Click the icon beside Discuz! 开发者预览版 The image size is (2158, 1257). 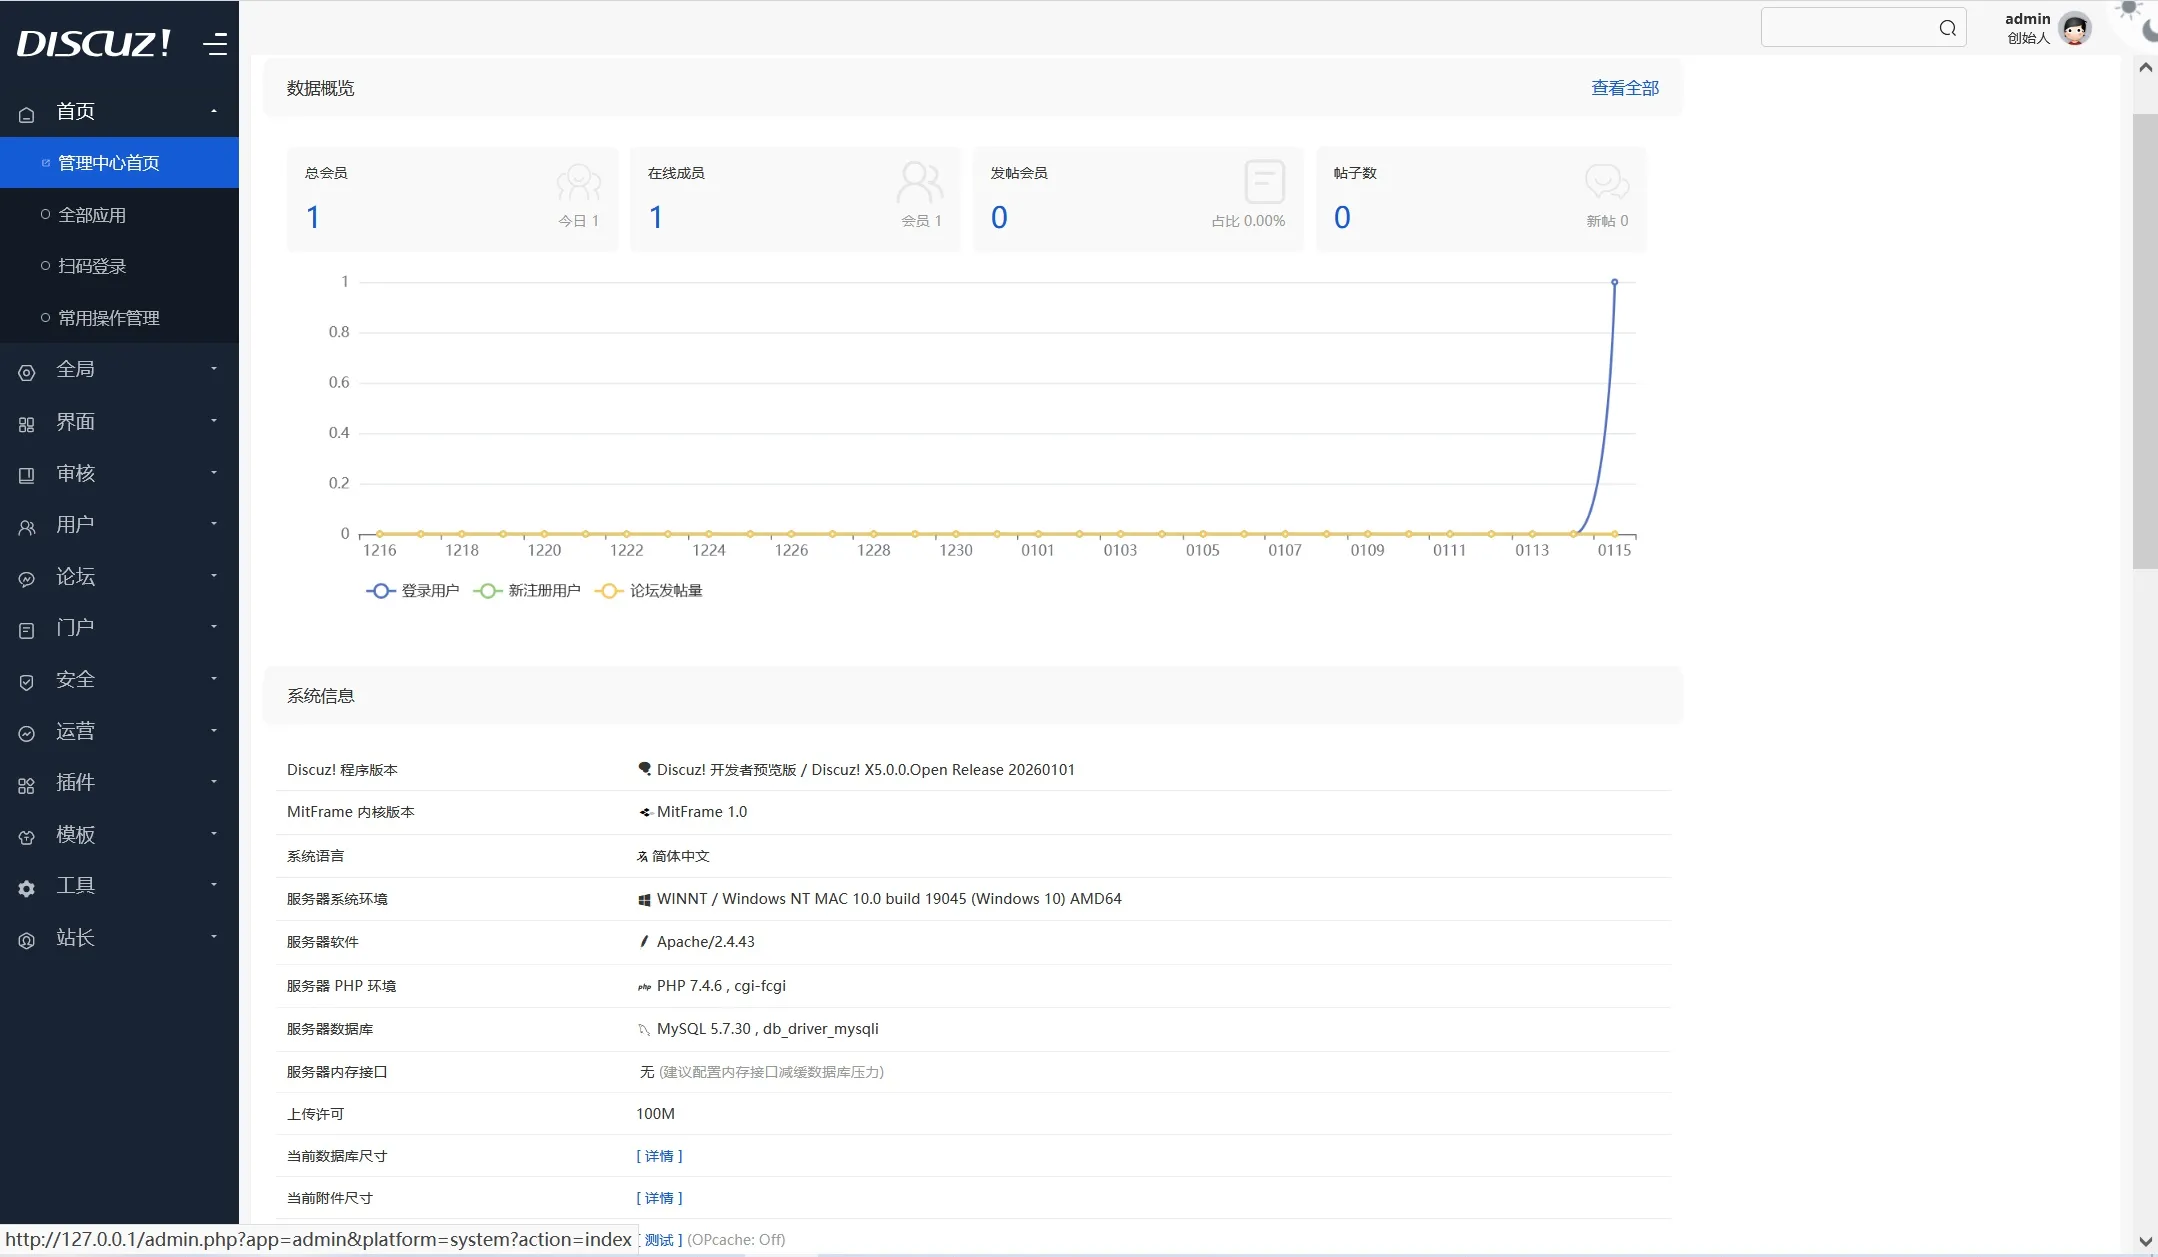click(644, 769)
